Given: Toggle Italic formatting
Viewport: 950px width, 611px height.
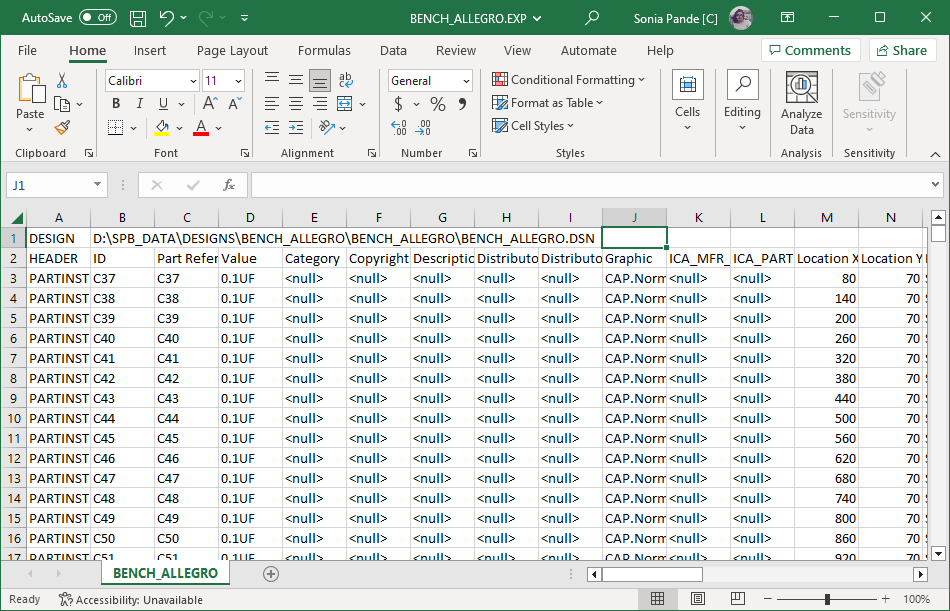Looking at the screenshot, I should (x=139, y=104).
